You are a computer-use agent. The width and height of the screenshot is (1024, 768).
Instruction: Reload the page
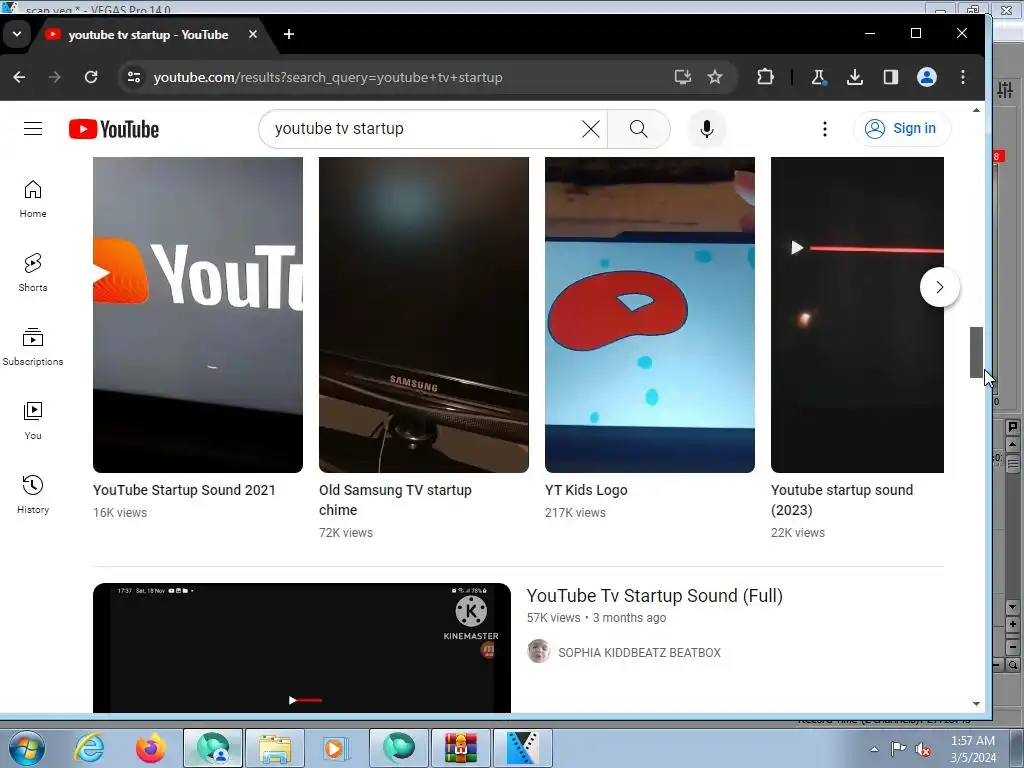pyautogui.click(x=91, y=77)
